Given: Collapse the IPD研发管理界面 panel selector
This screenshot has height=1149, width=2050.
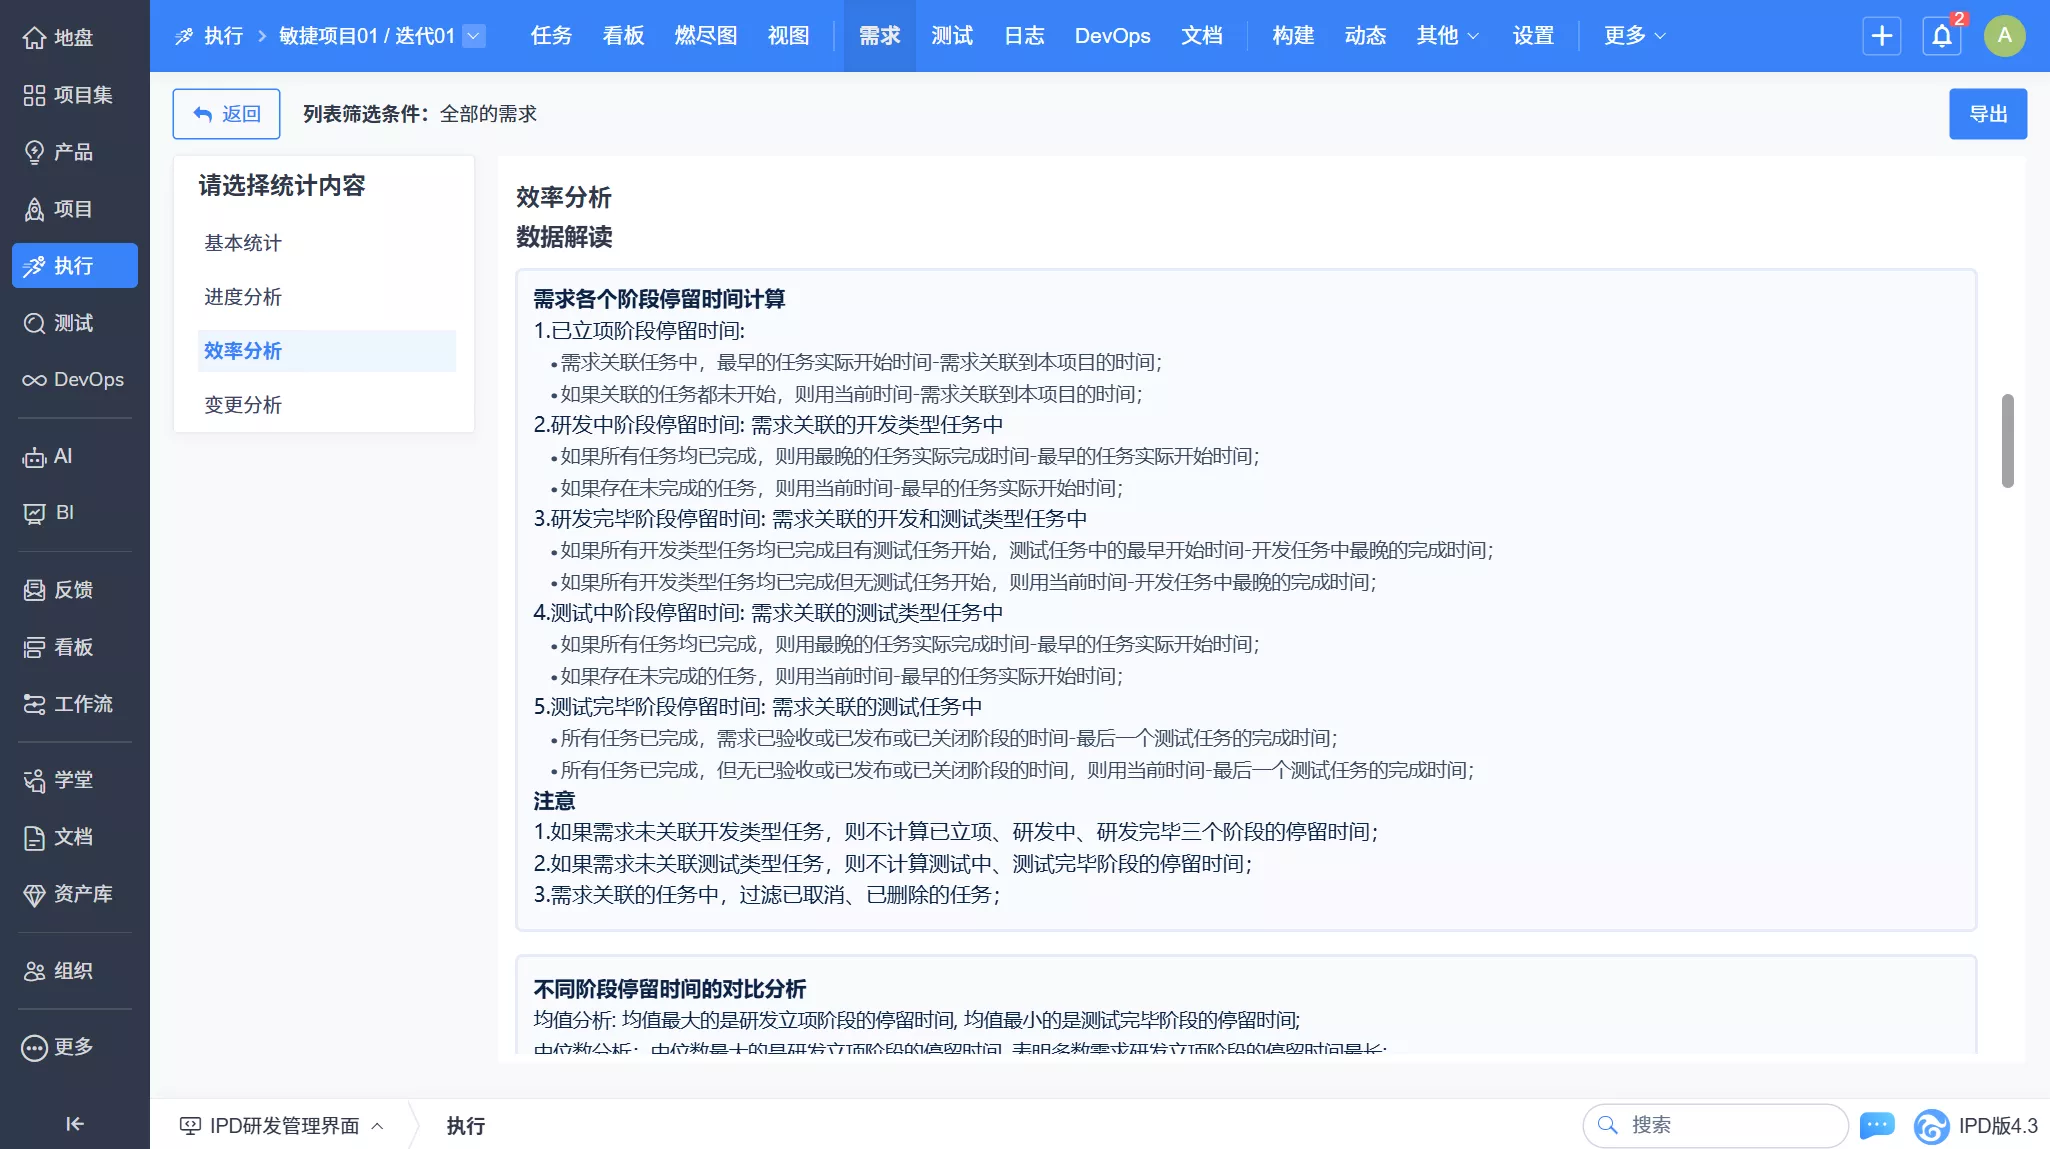Looking at the screenshot, I should click(377, 1126).
